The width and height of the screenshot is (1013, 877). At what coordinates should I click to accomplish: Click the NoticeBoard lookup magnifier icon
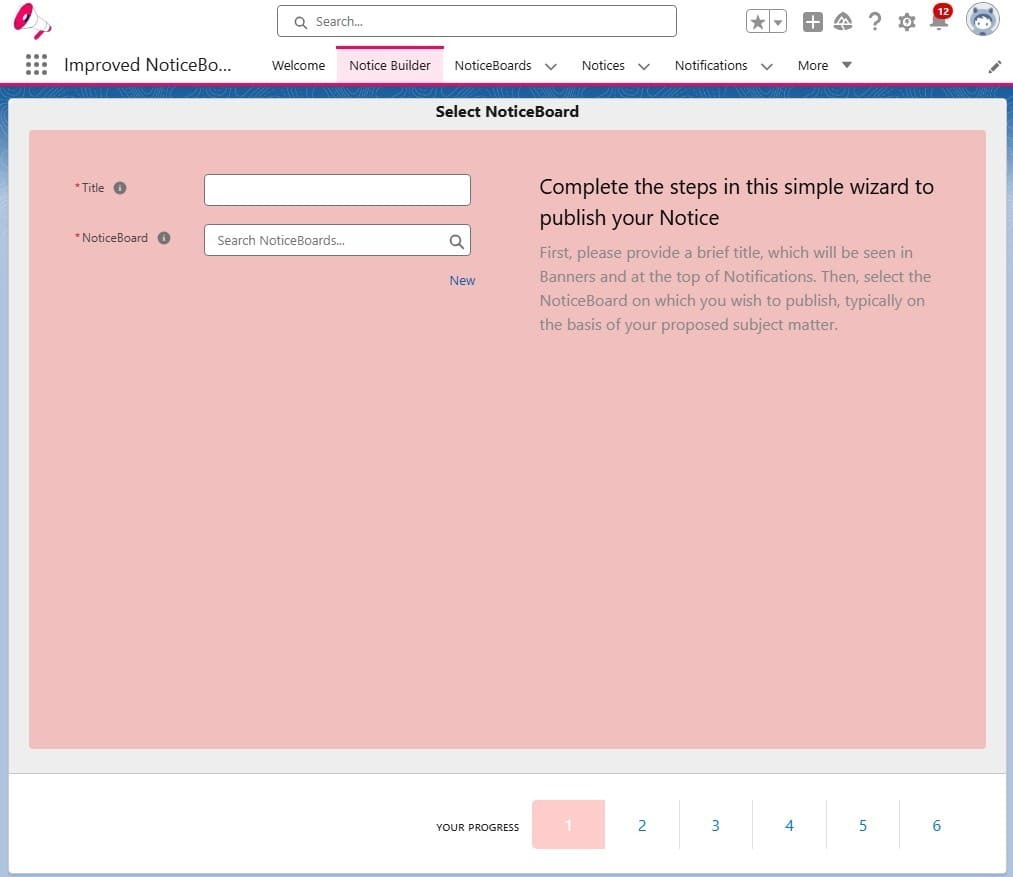point(456,241)
